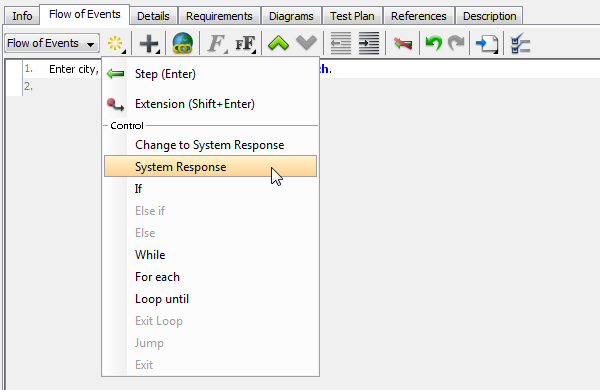Select the highlighted System Response item

[210, 166]
